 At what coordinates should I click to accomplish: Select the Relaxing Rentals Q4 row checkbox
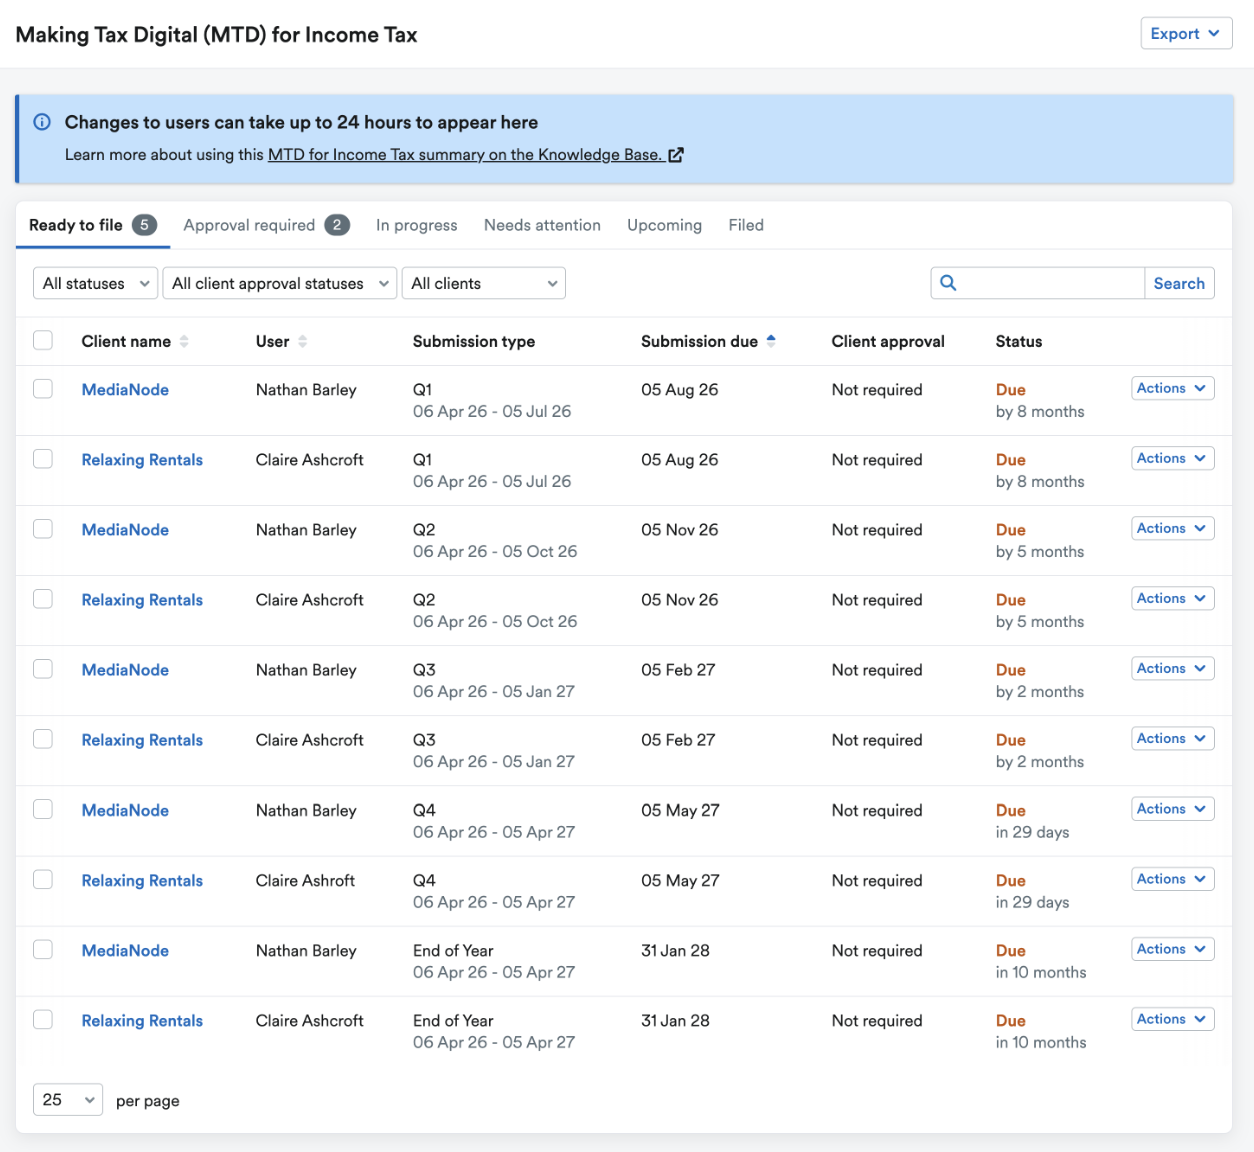tap(43, 879)
